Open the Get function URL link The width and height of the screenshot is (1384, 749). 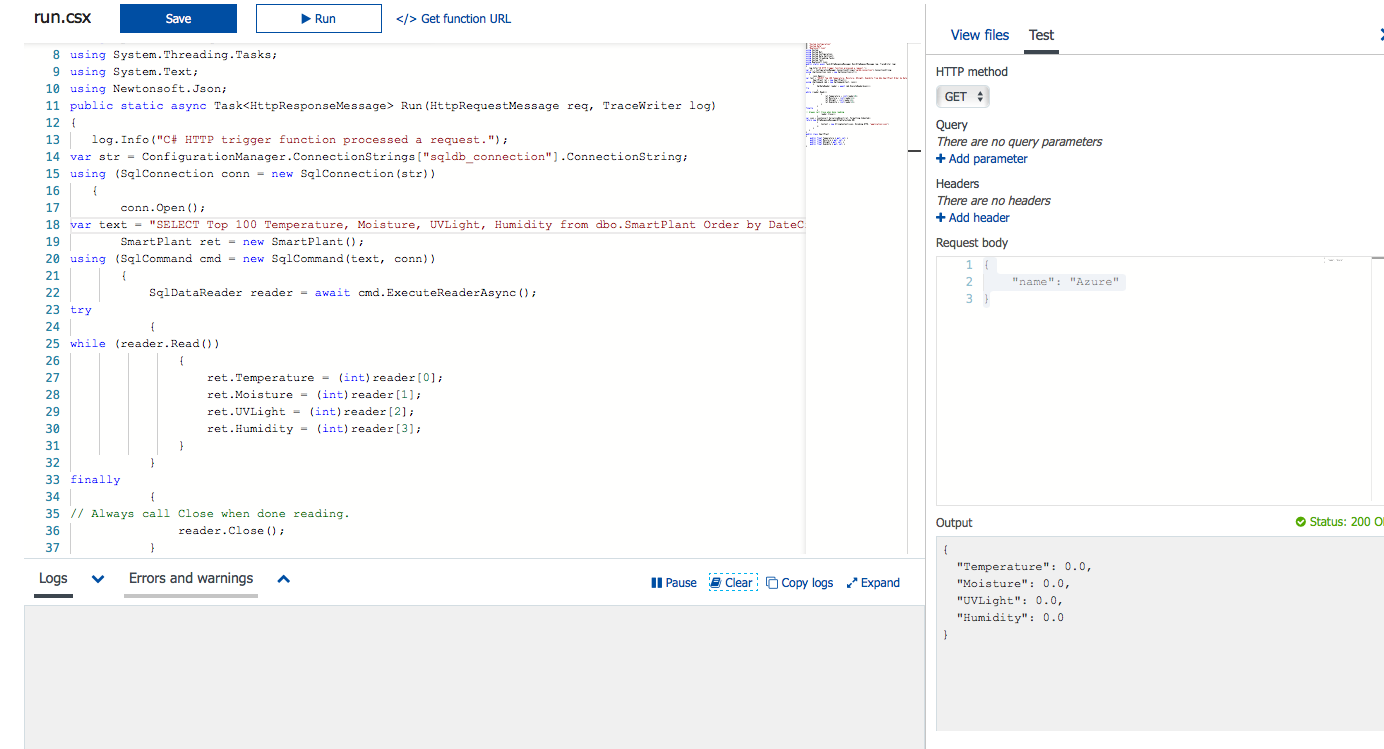click(453, 18)
